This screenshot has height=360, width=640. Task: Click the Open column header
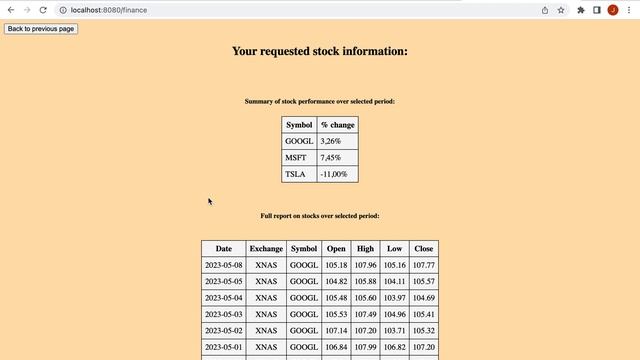pyautogui.click(x=336, y=249)
